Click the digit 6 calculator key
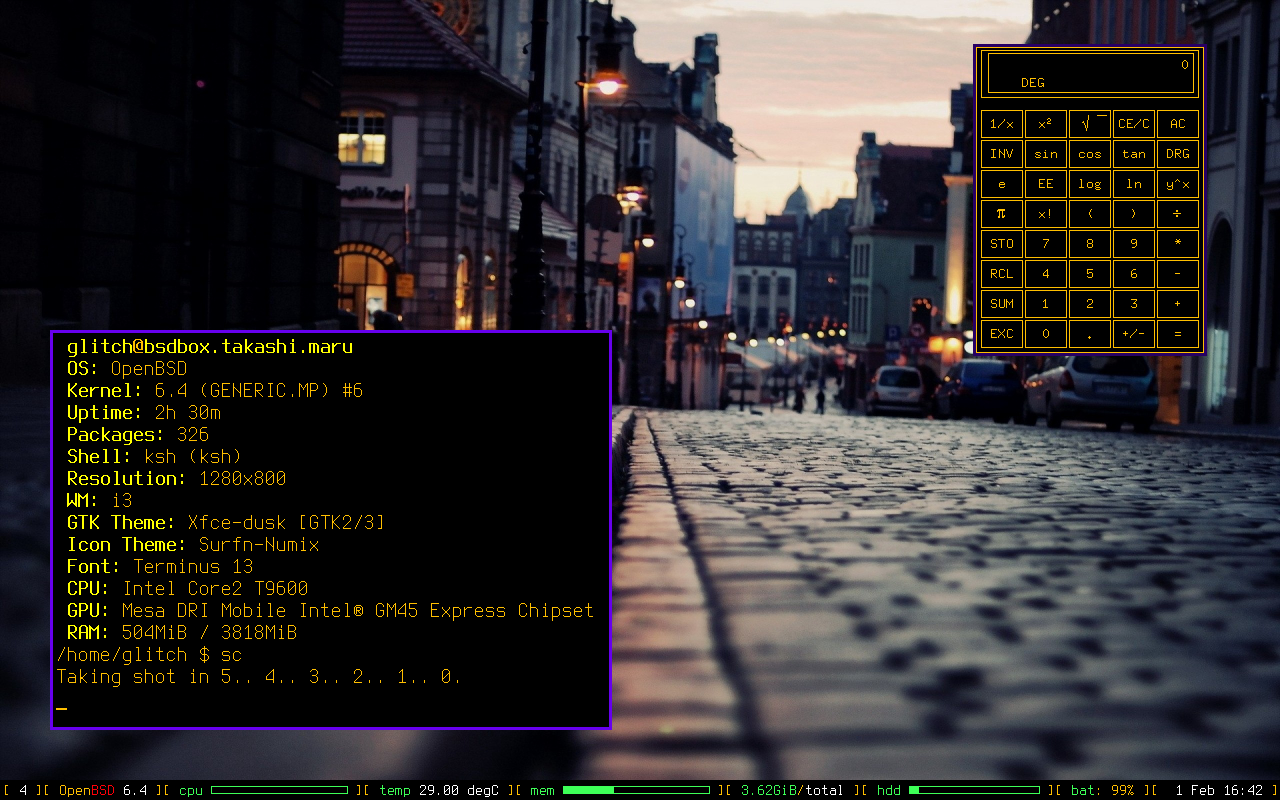The width and height of the screenshot is (1280, 800). (x=1134, y=274)
